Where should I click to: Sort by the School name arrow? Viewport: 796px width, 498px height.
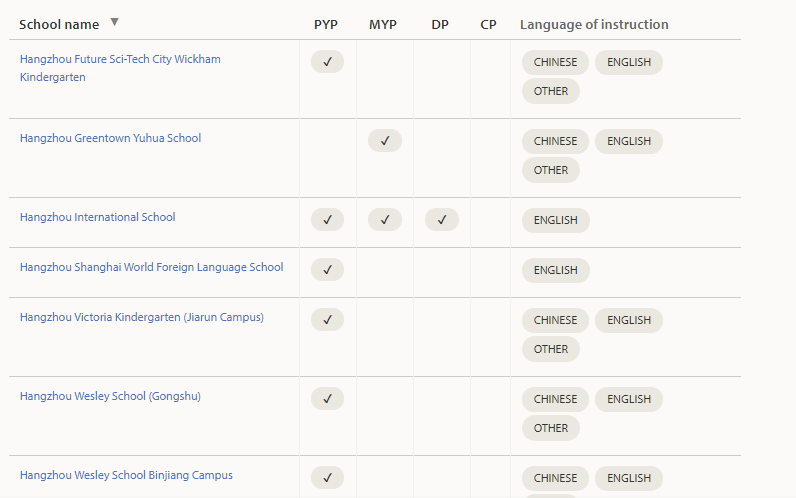click(x=115, y=22)
